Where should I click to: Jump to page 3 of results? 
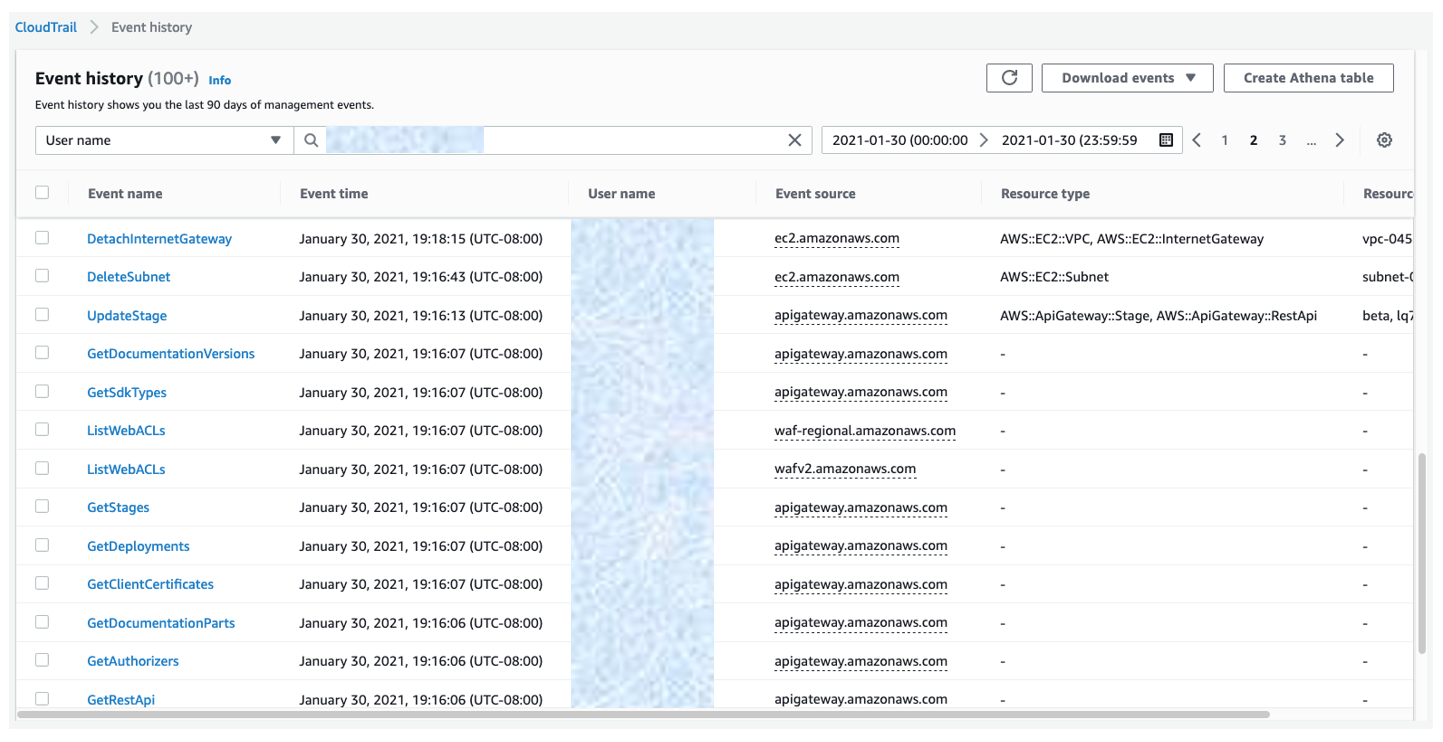(x=1282, y=140)
